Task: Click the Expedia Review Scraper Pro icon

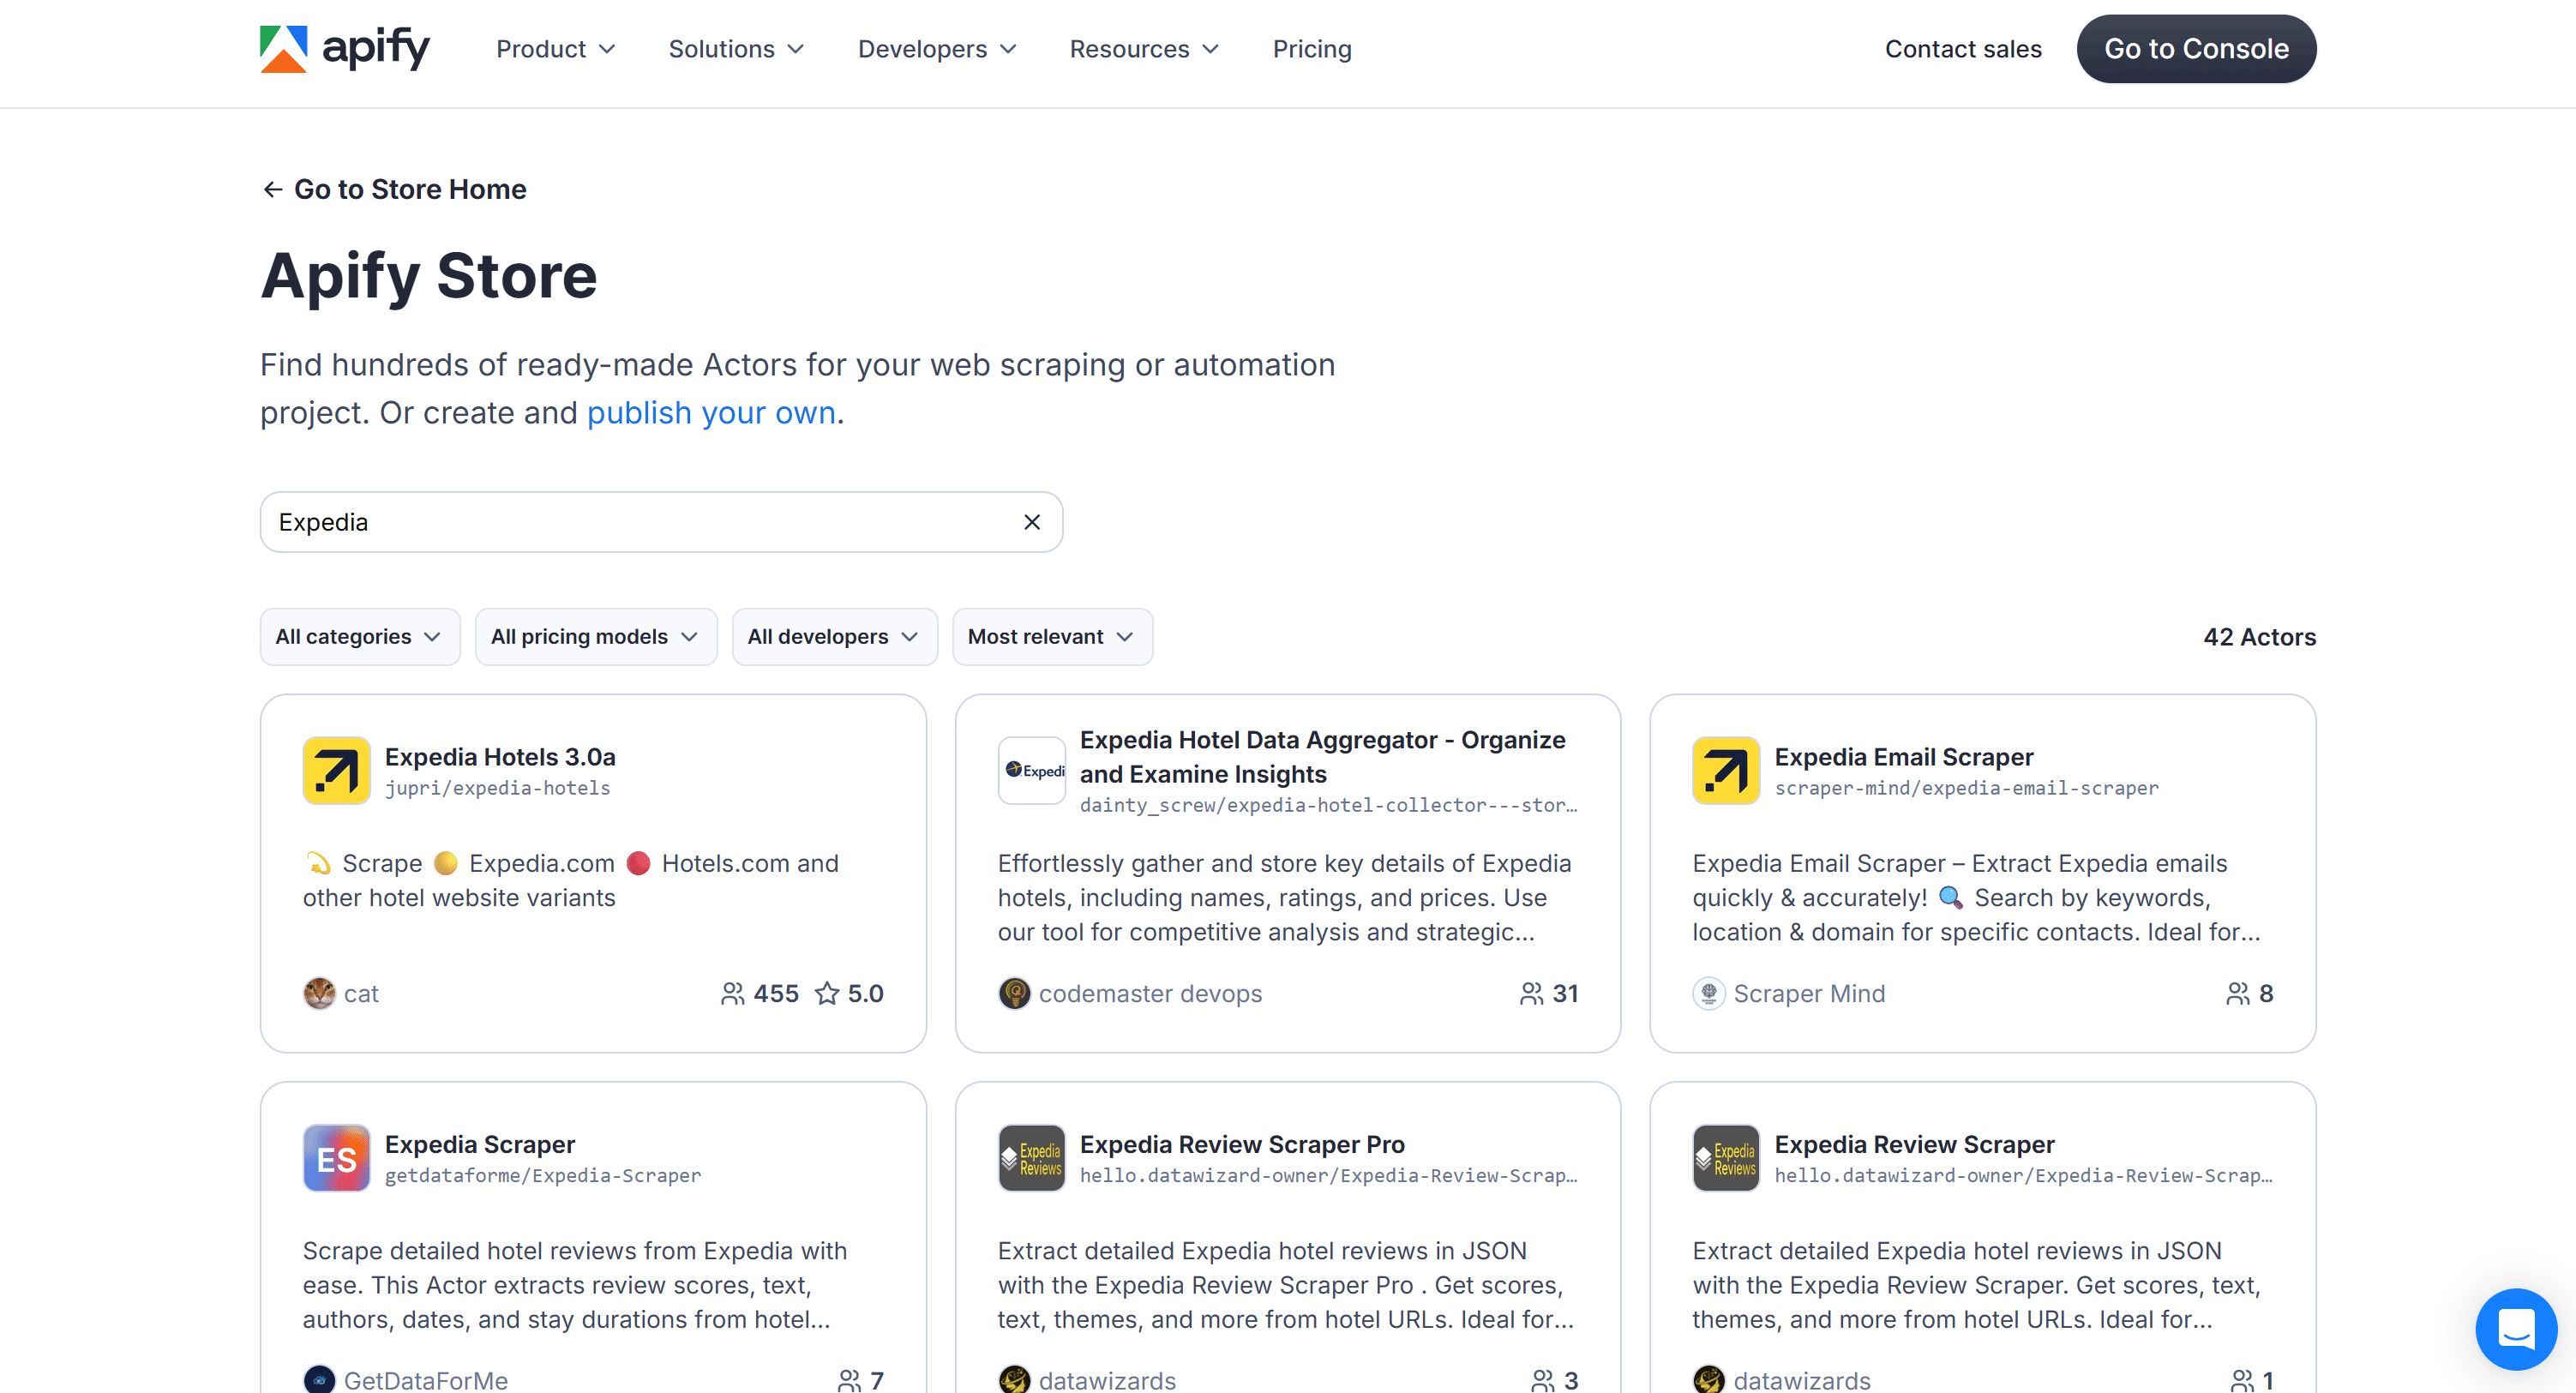Action: coord(1031,1157)
